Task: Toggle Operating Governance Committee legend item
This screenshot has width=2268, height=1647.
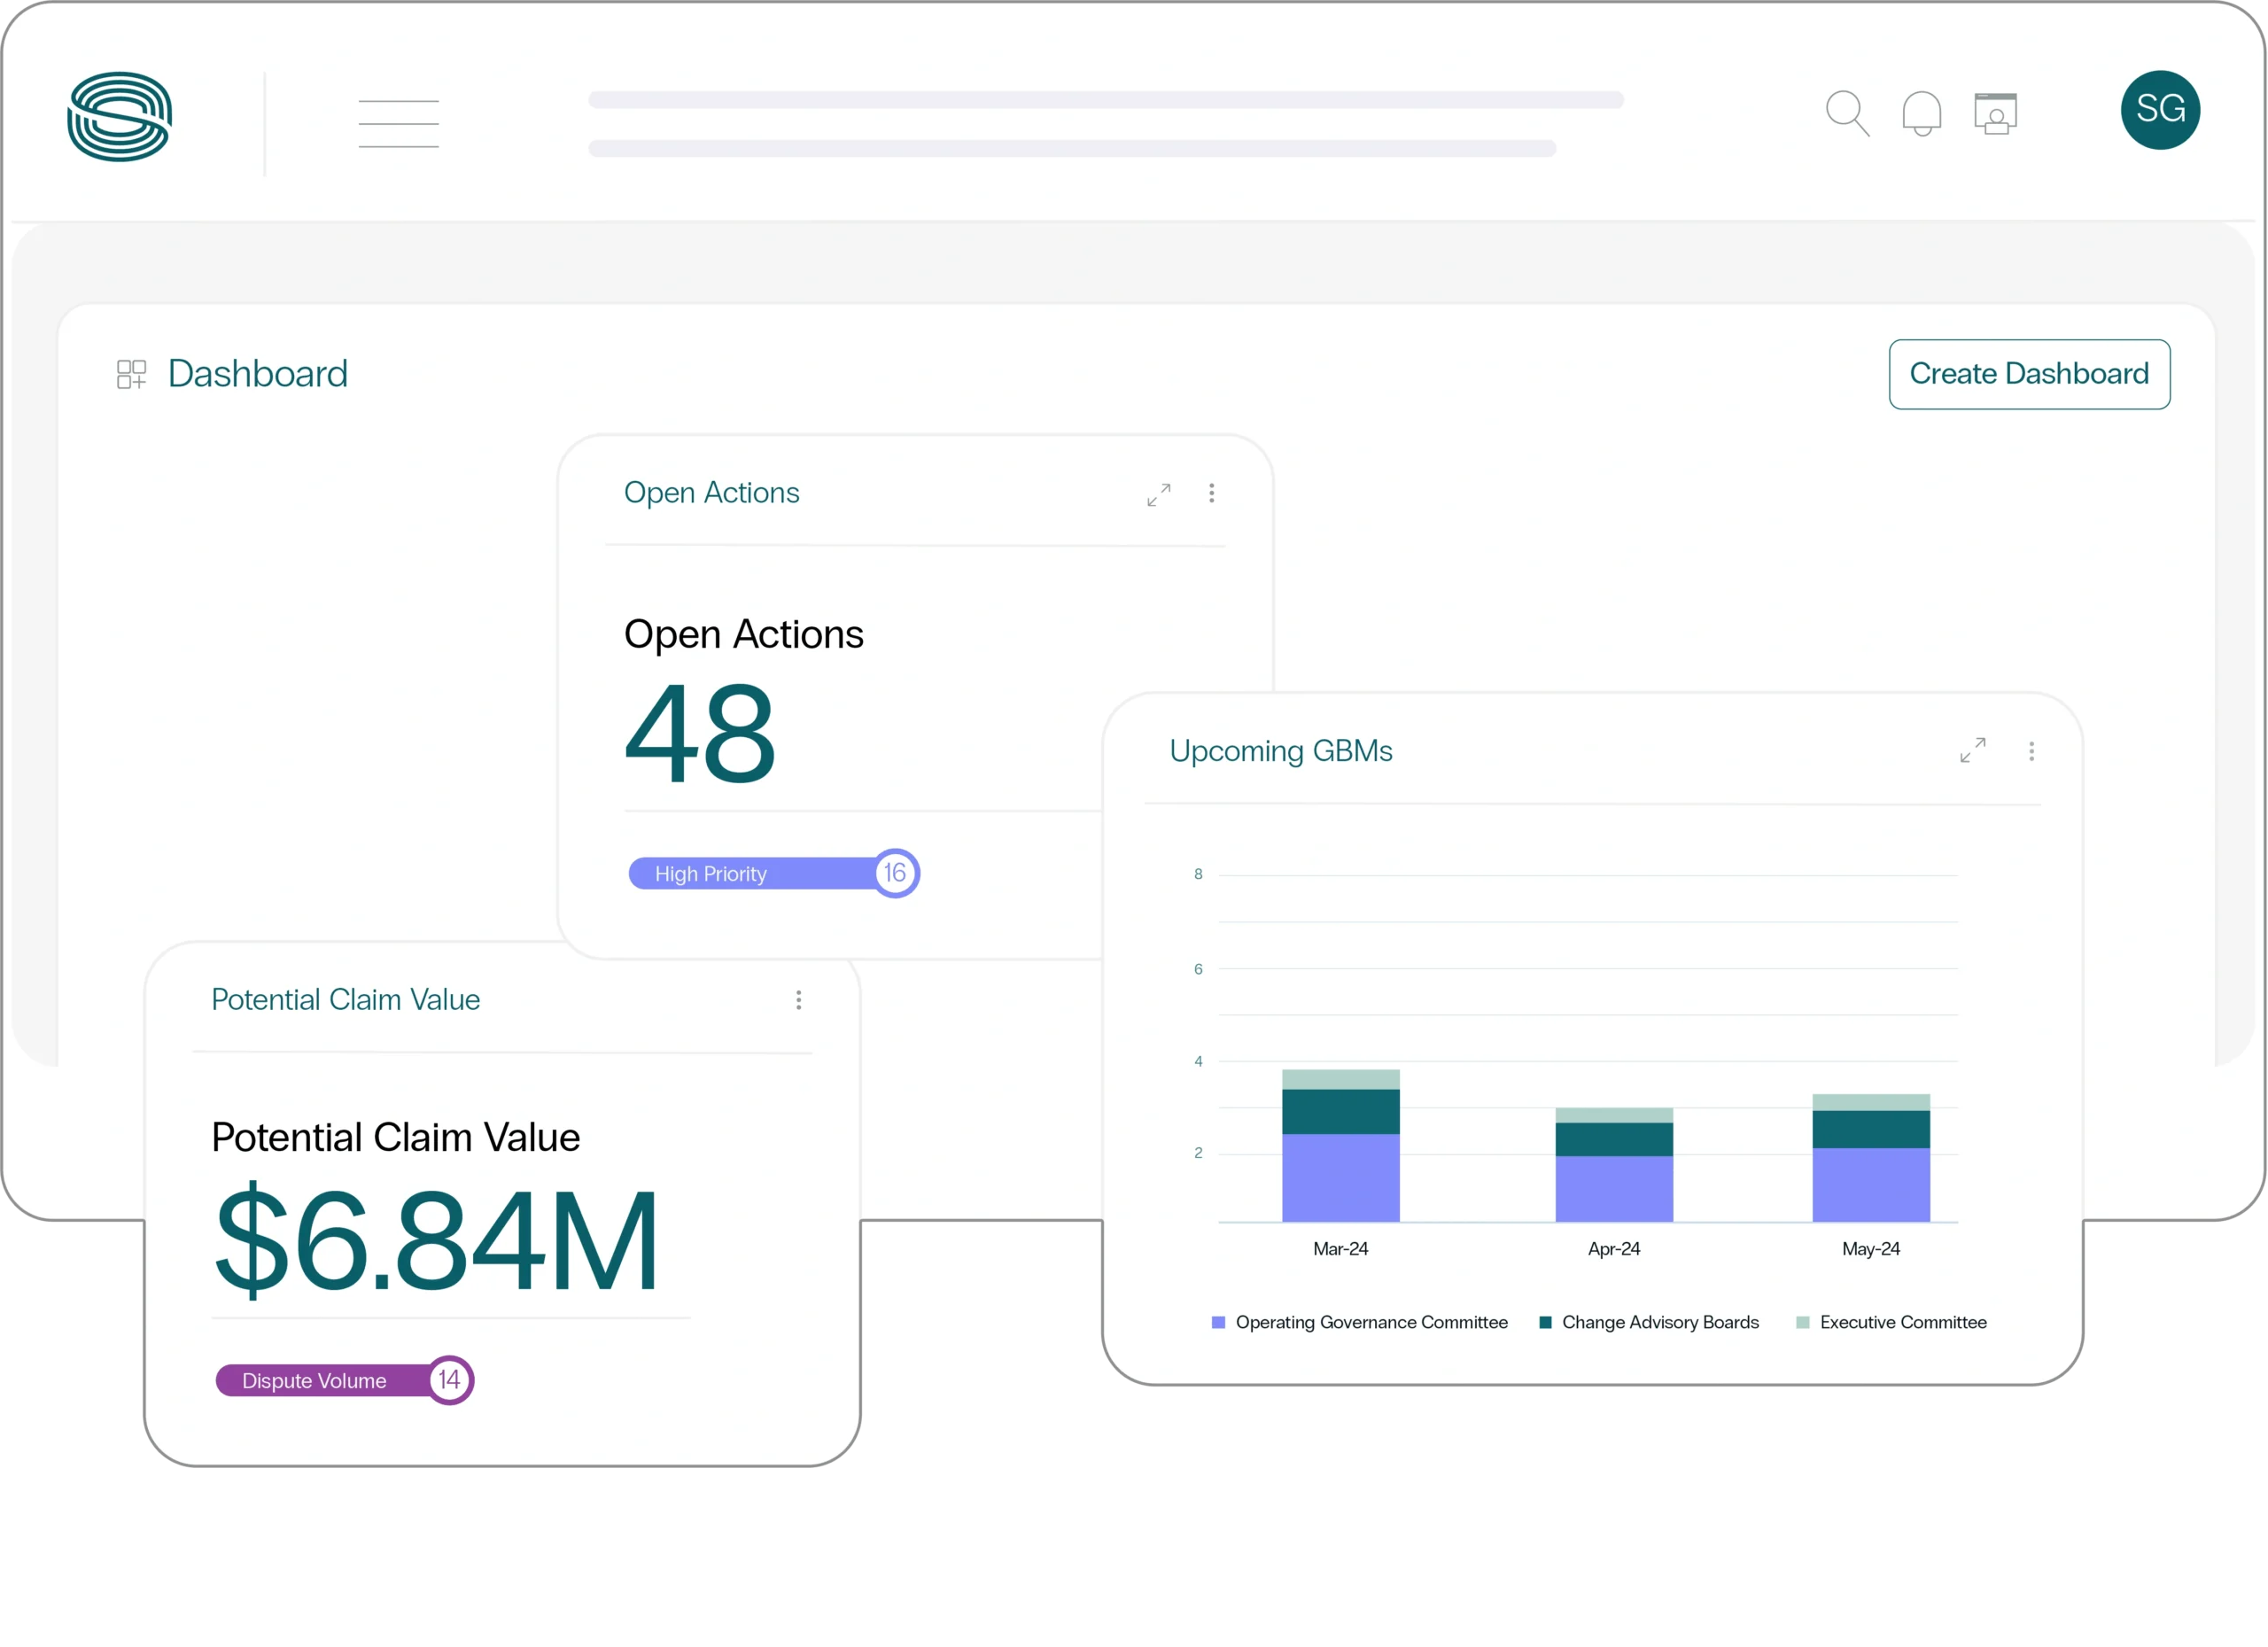Action: point(1359,1322)
